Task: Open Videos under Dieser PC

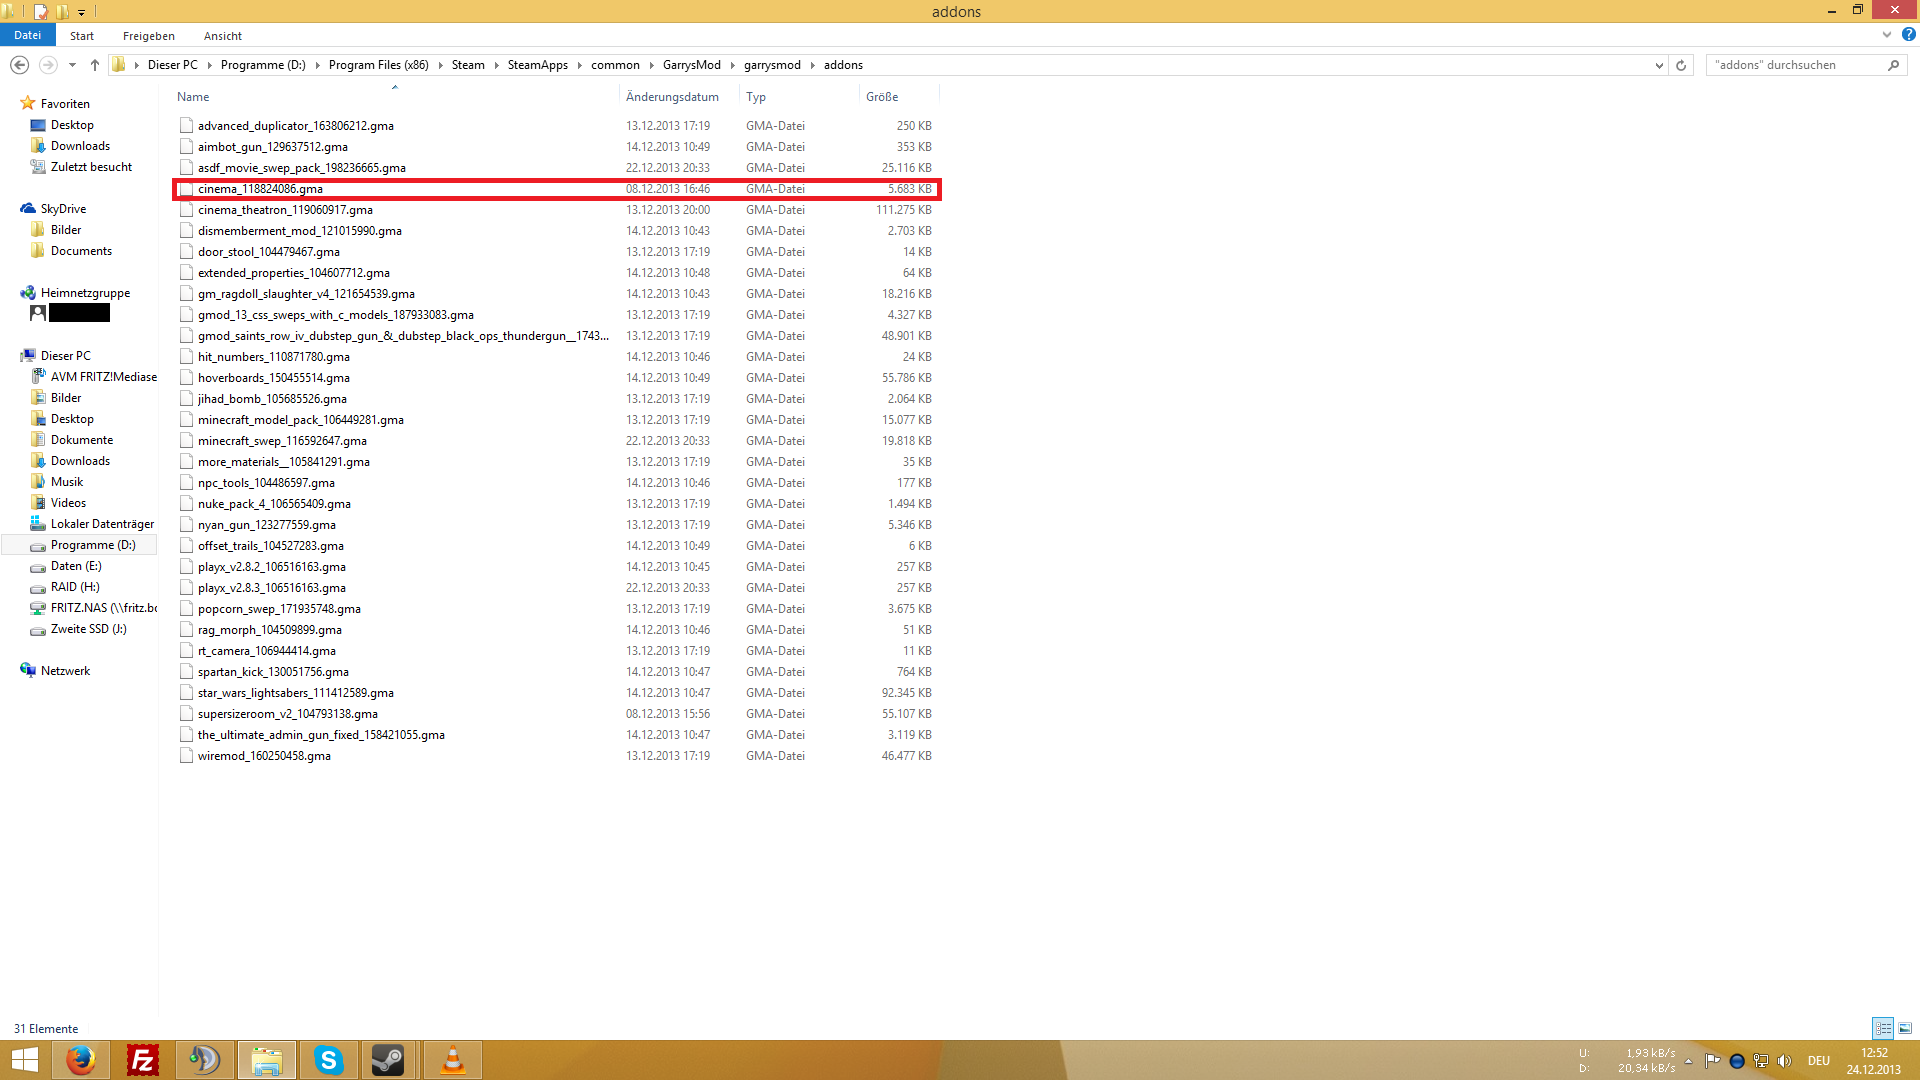Action: (68, 503)
